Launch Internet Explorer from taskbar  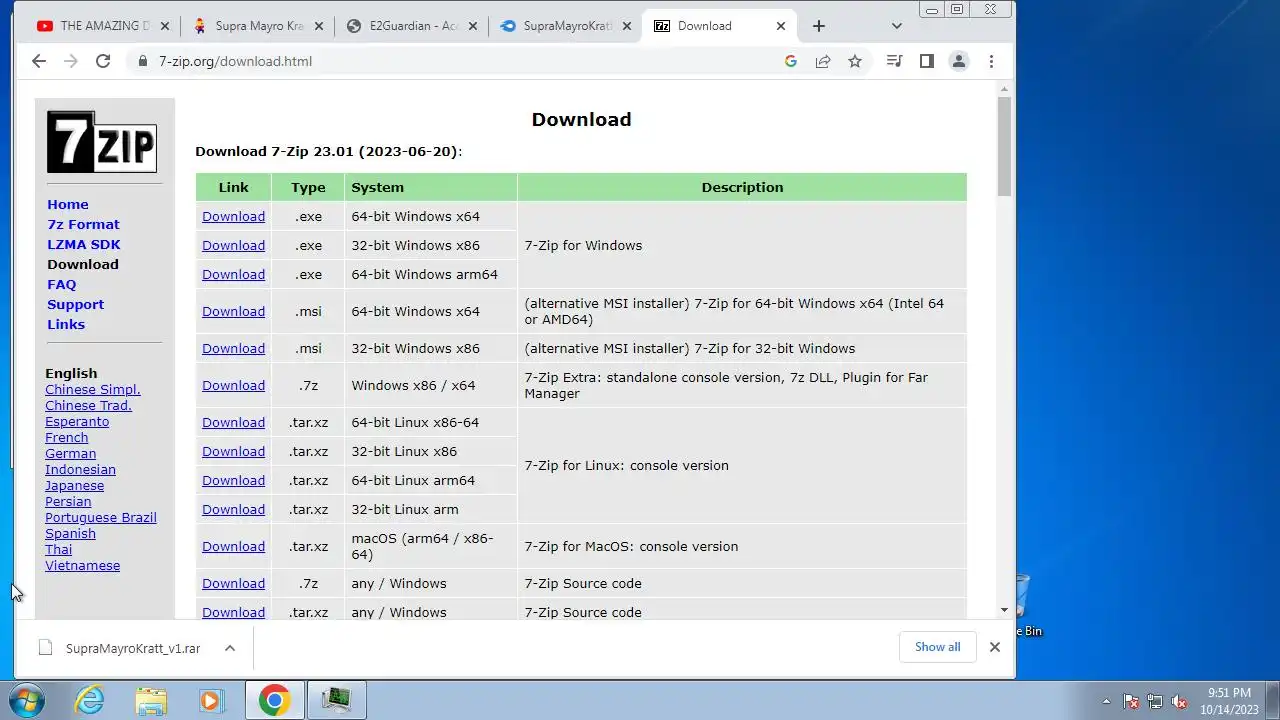point(90,700)
